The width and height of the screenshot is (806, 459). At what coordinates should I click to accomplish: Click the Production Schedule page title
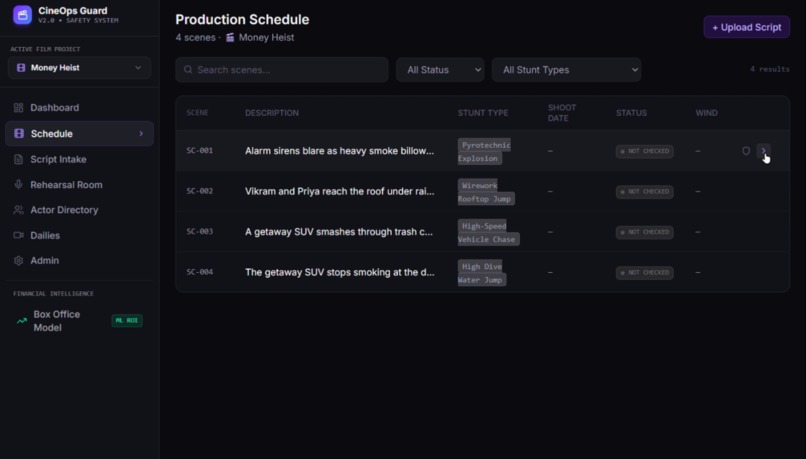[x=242, y=20]
